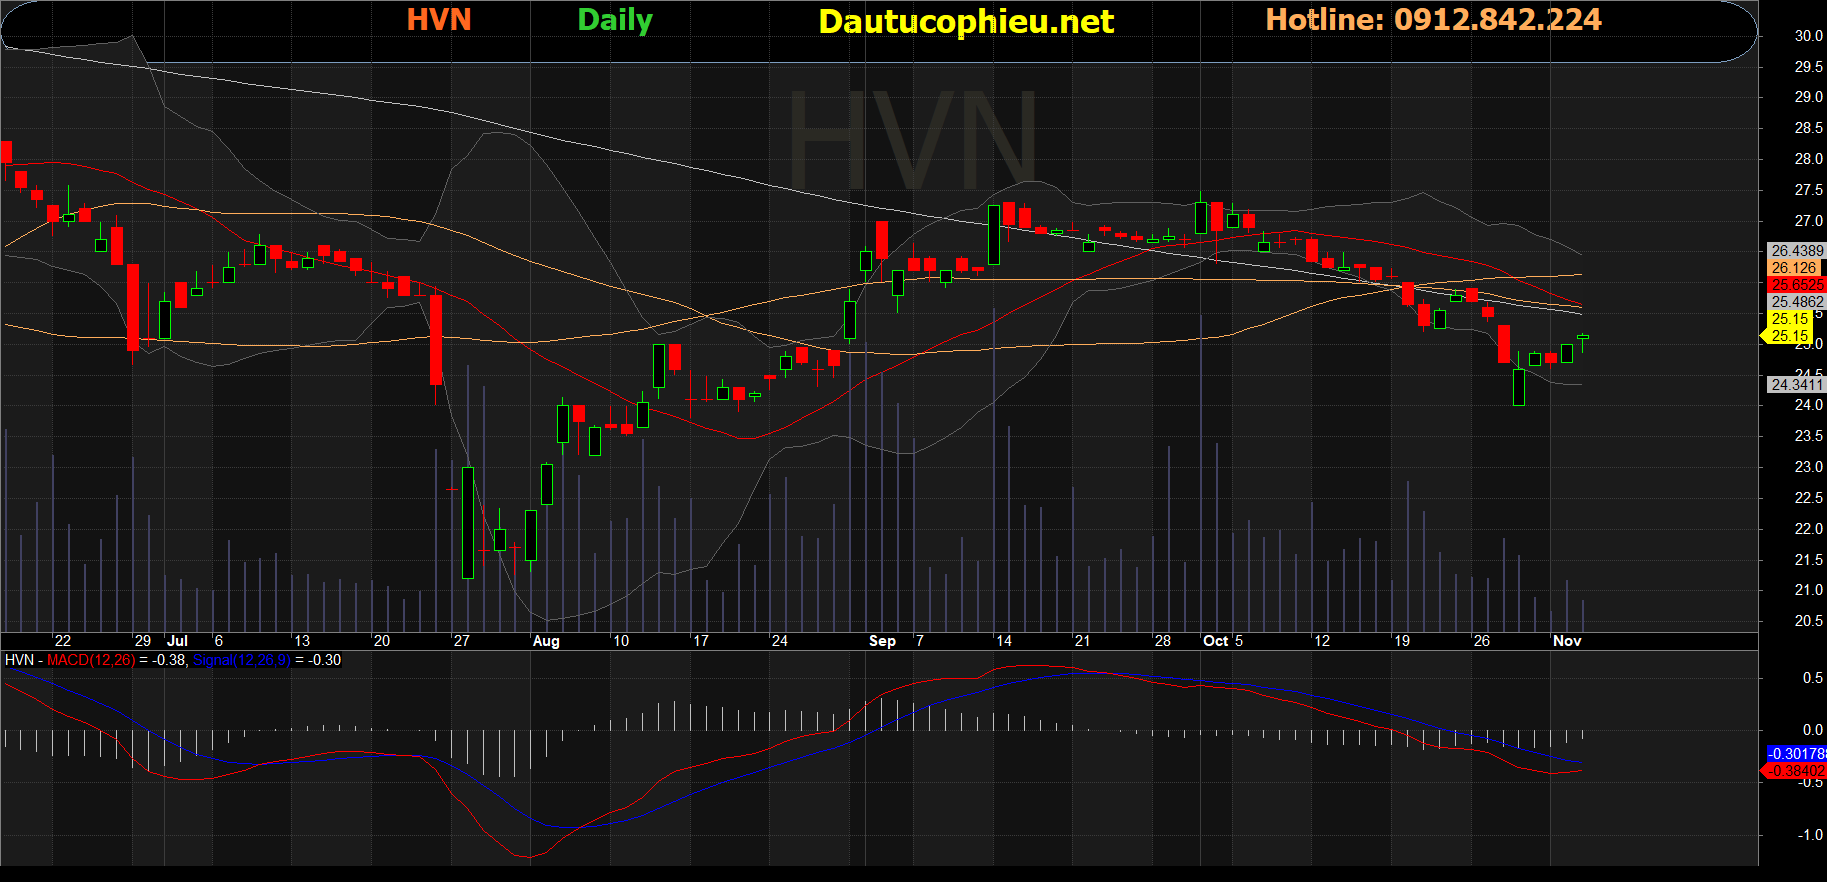The image size is (1827, 882).
Task: Click the orange HVN ticker title
Action: coord(439,20)
